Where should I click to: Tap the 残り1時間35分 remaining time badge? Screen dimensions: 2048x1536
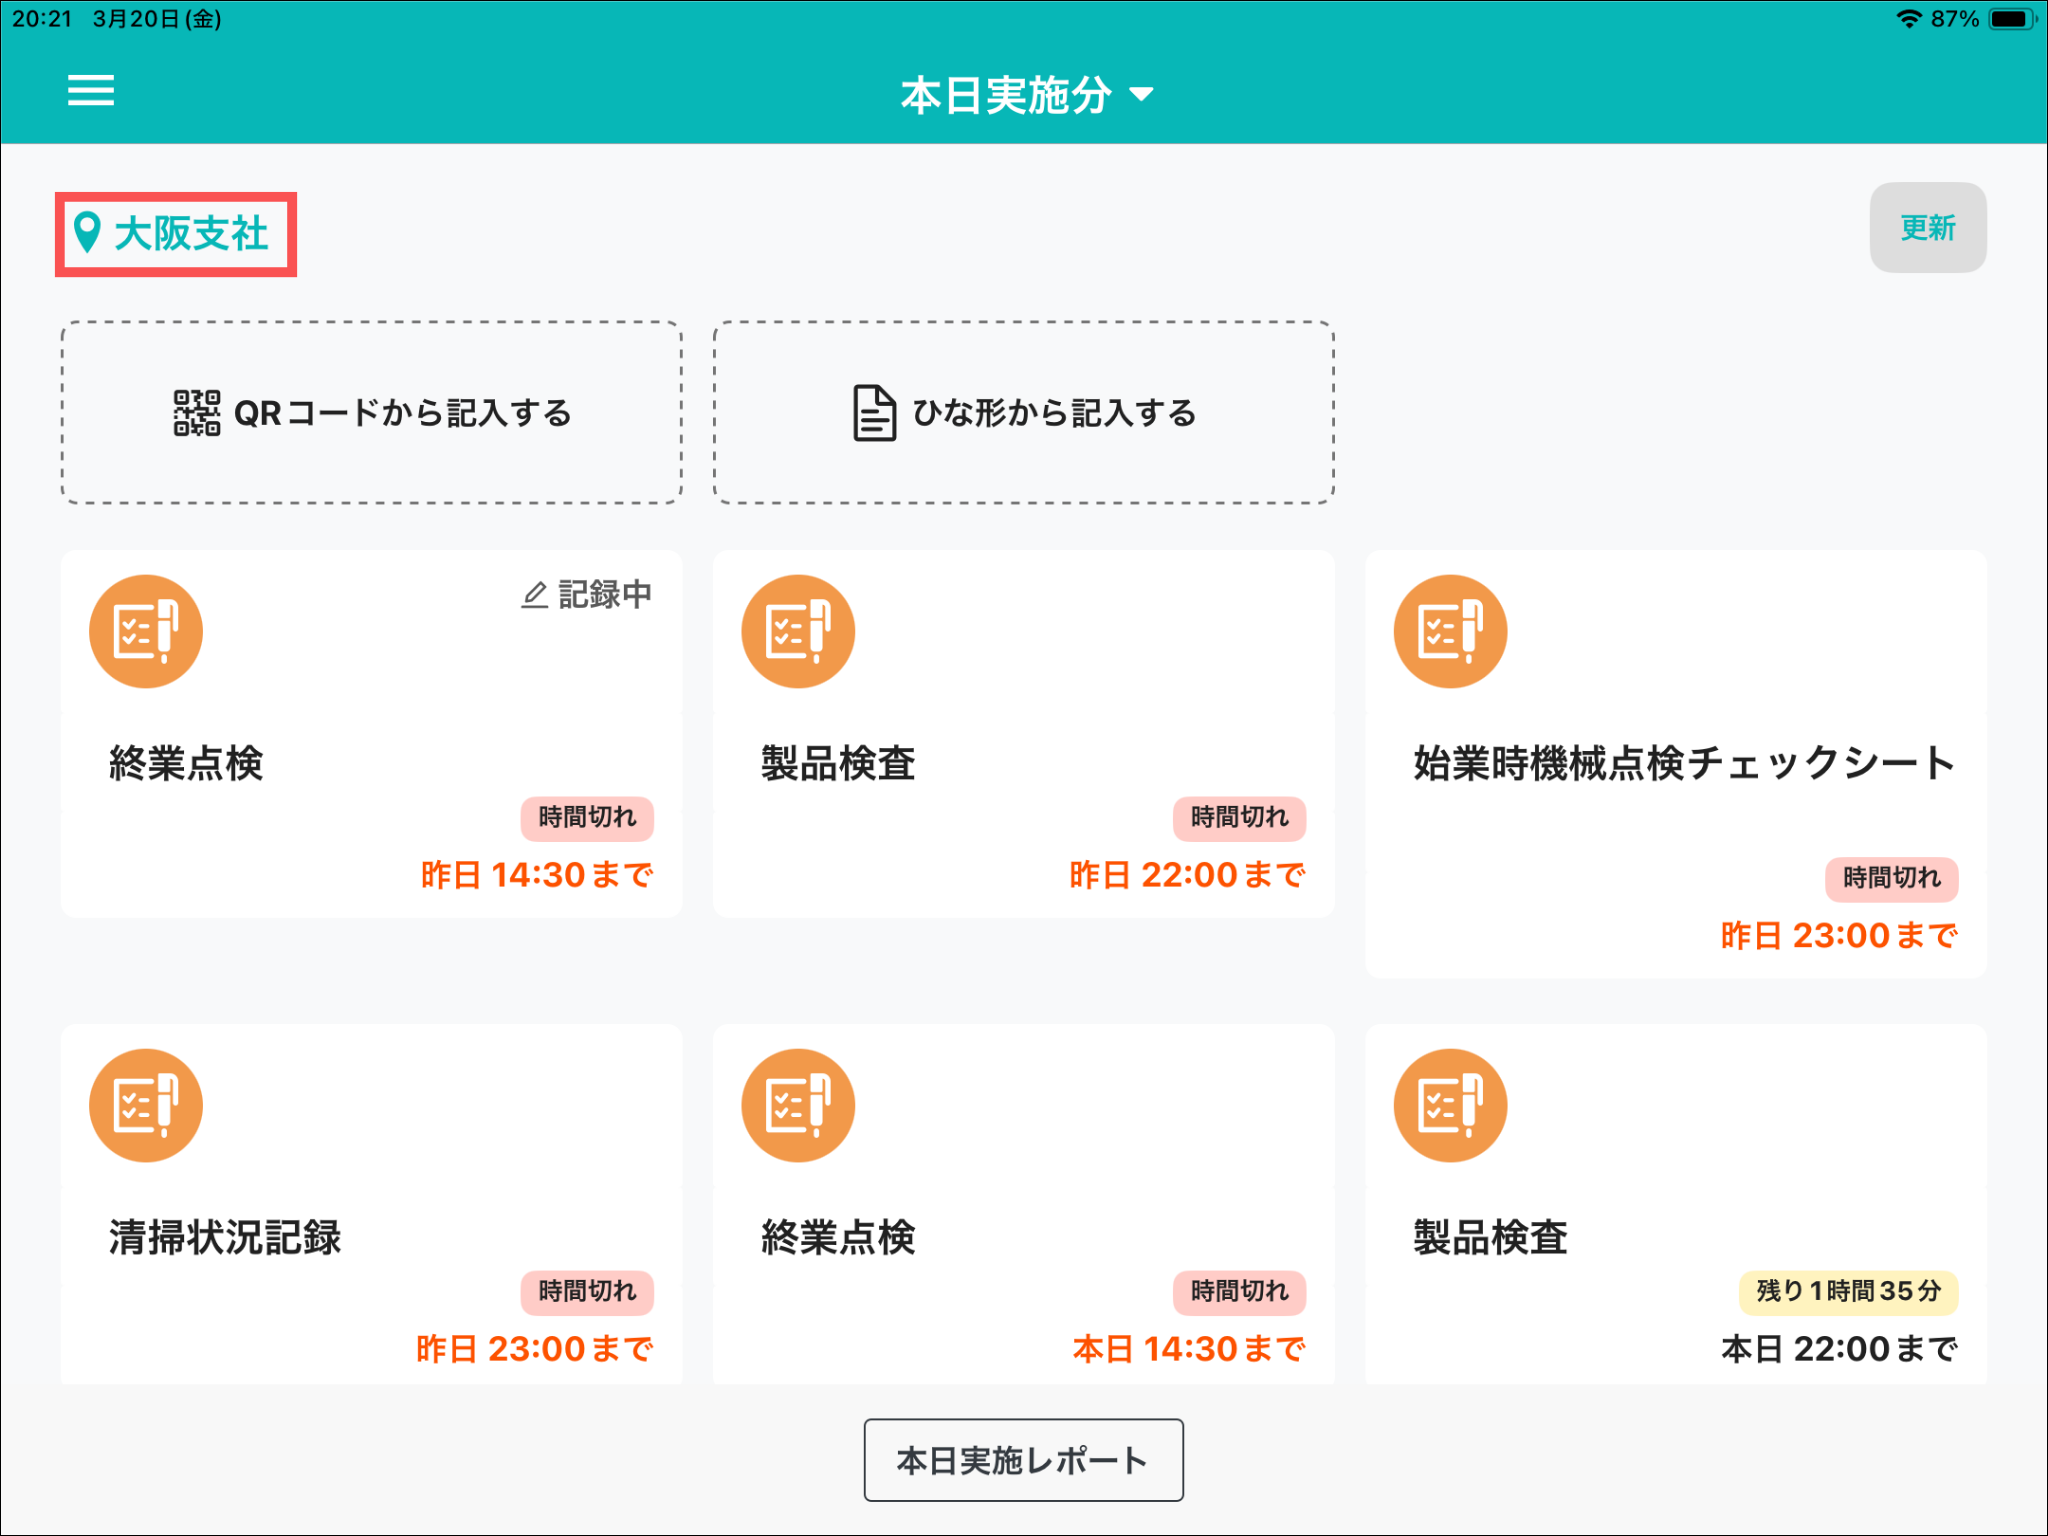[x=1848, y=1291]
